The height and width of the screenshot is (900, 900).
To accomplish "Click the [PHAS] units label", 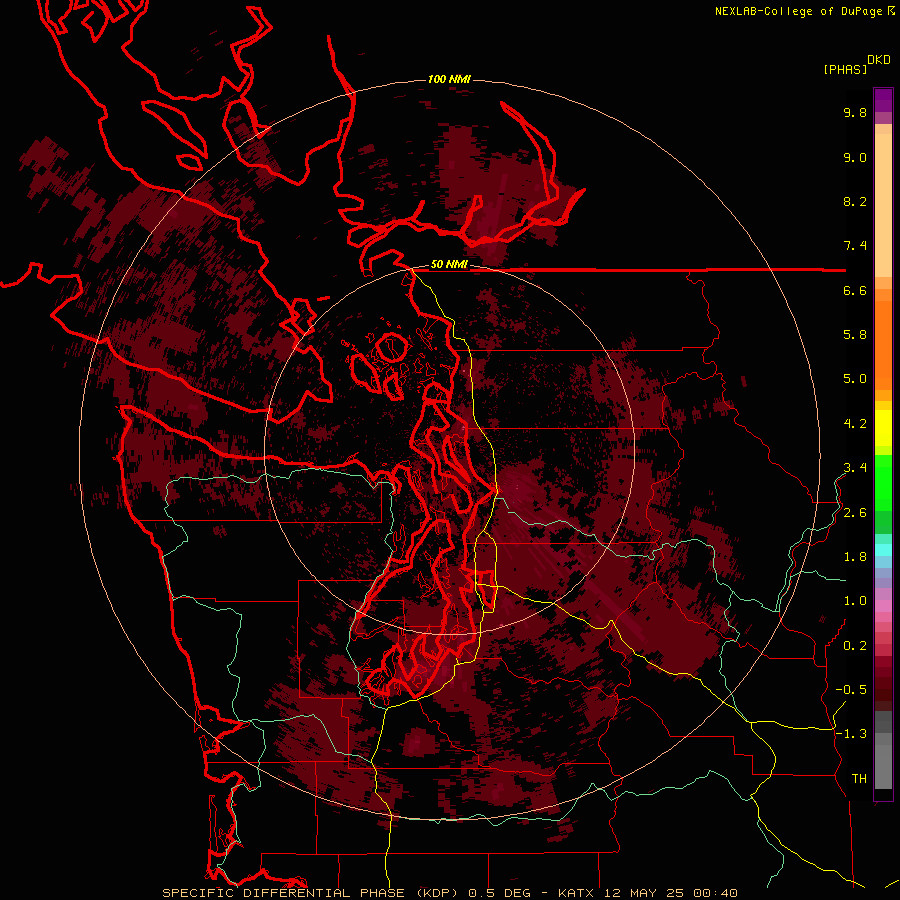I will (845, 69).
